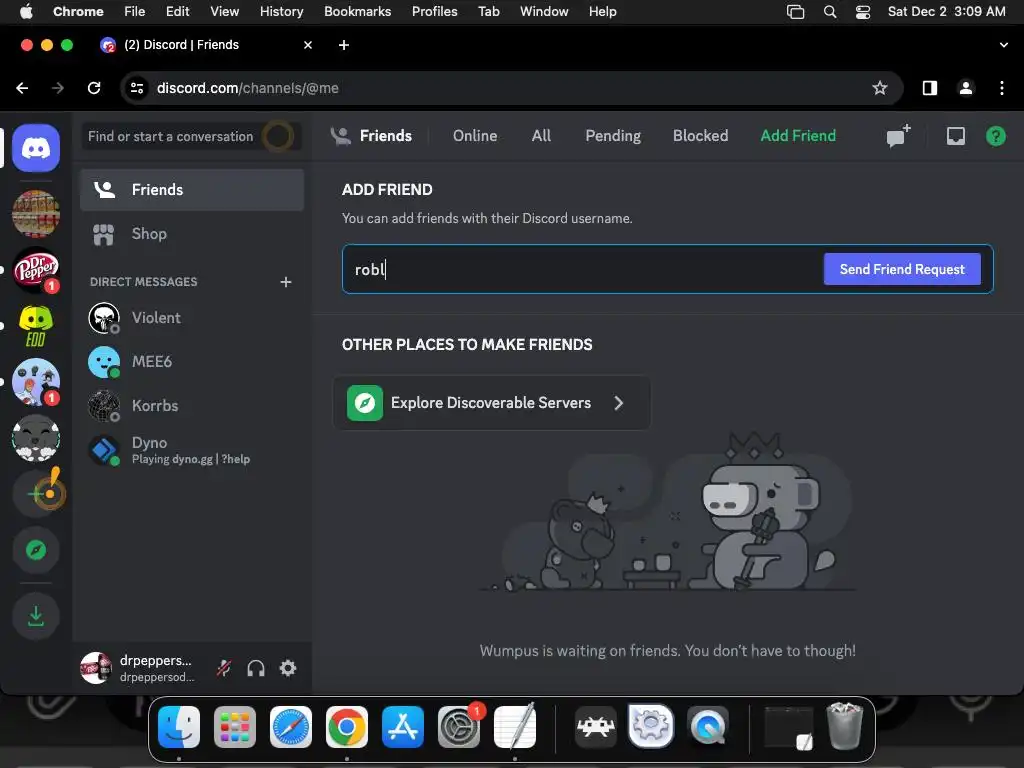Click Send Friend Request button

pos(902,269)
